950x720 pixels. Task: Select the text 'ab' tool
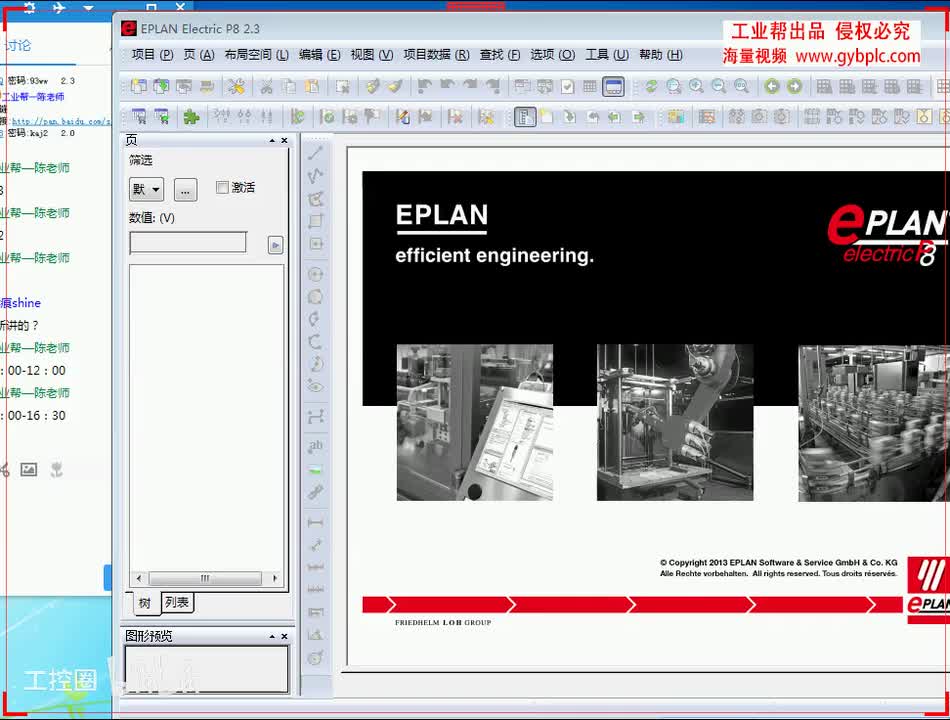point(315,447)
